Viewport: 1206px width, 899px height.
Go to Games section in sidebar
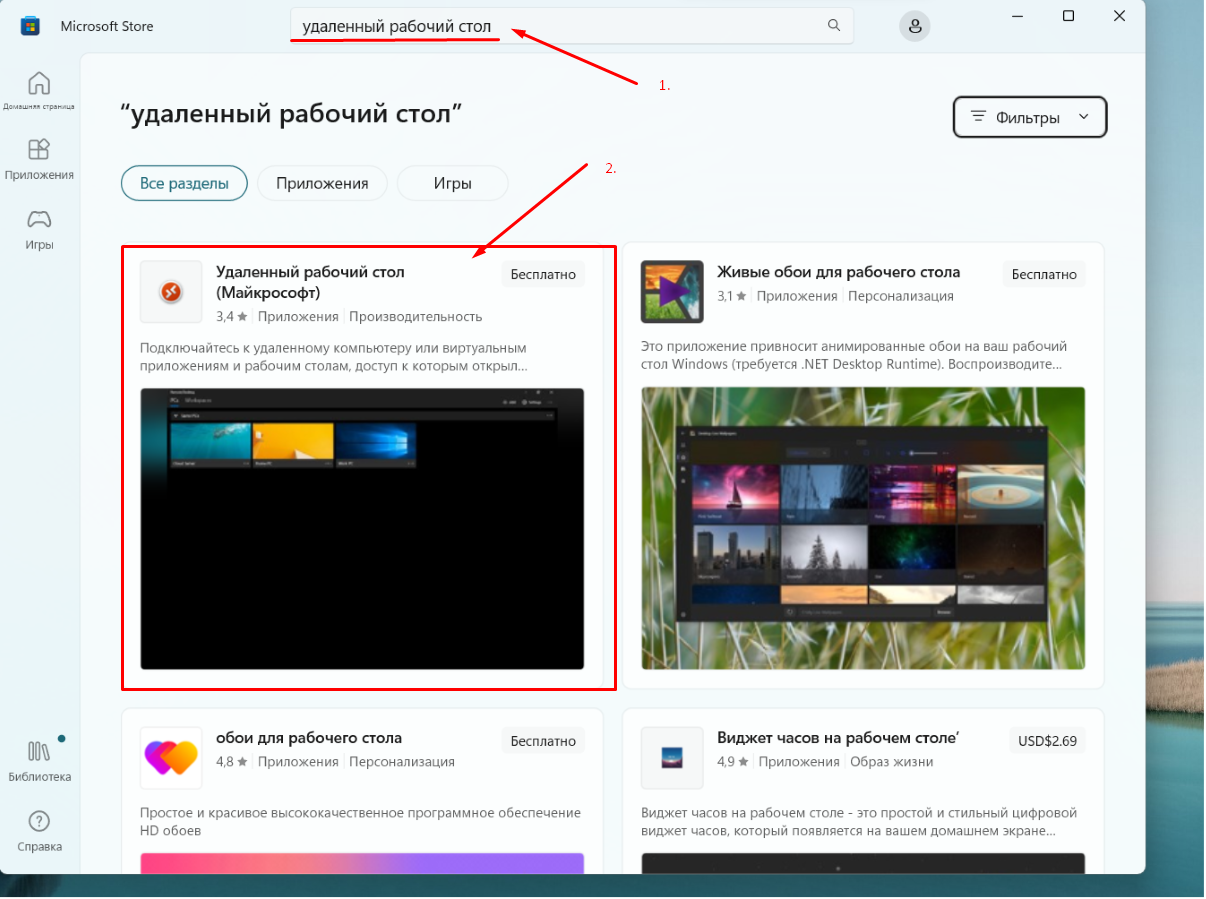tap(39, 220)
